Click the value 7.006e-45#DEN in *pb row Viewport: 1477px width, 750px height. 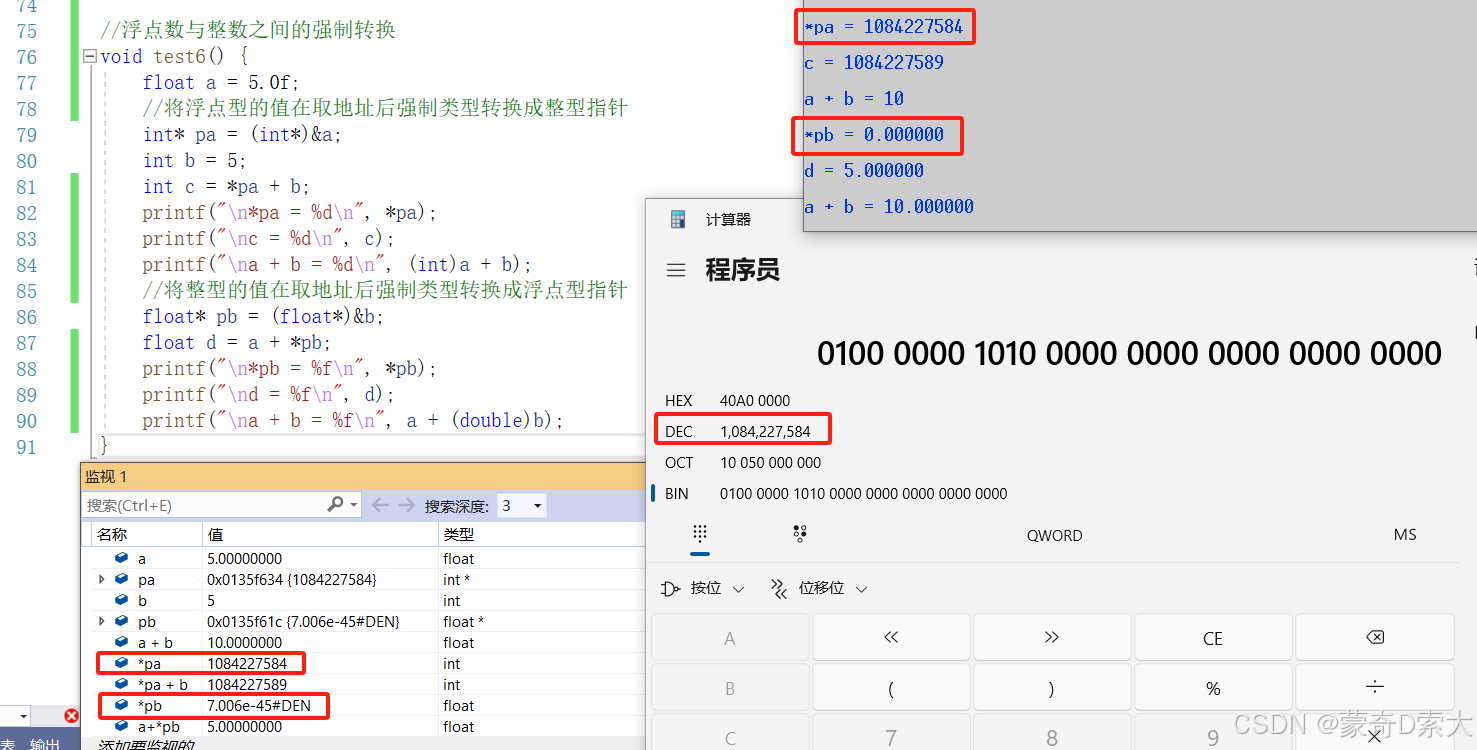click(259, 706)
